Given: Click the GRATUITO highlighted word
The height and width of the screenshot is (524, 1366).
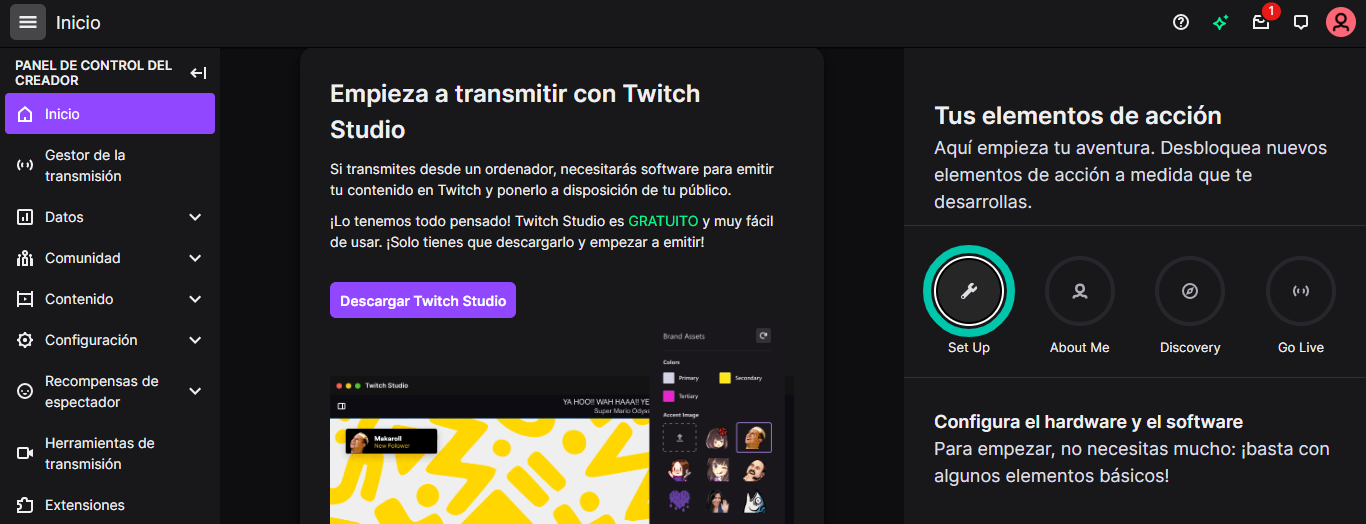Looking at the screenshot, I should [663, 221].
